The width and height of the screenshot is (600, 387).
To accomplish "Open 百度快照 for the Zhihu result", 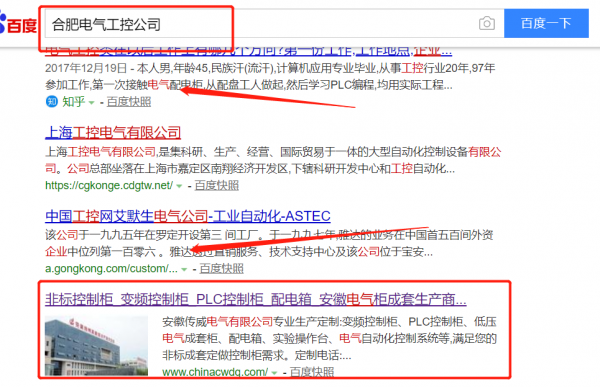I will click(129, 102).
